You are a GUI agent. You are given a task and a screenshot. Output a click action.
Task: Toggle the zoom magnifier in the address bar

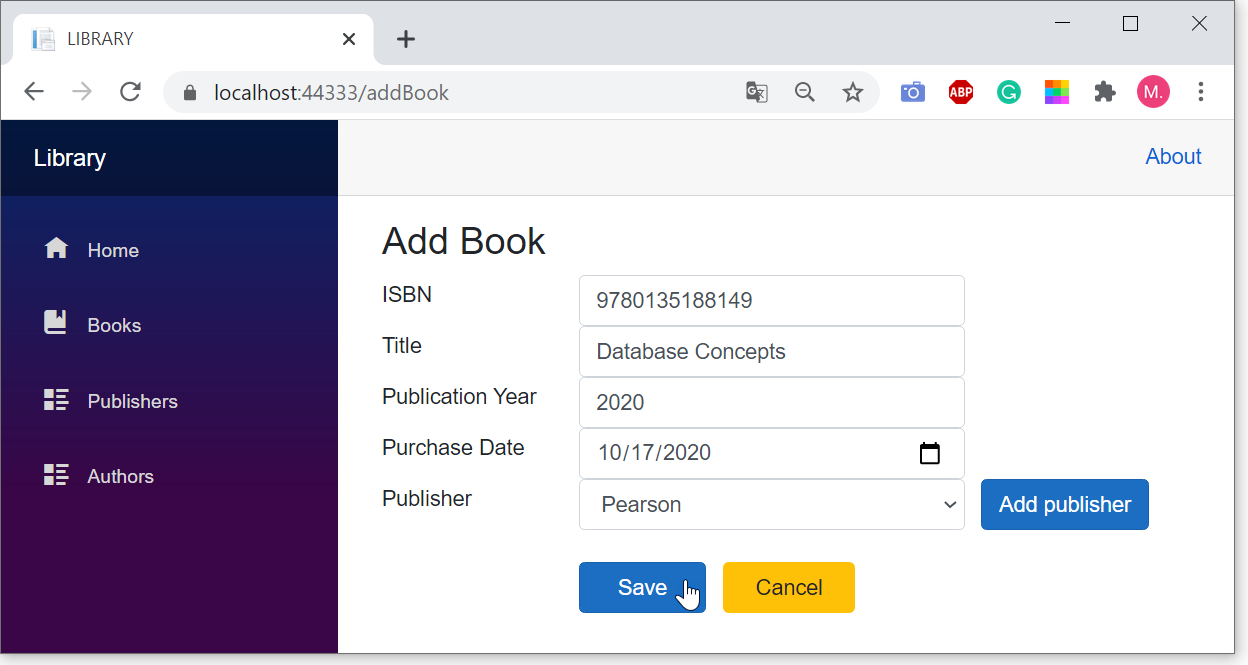805,92
